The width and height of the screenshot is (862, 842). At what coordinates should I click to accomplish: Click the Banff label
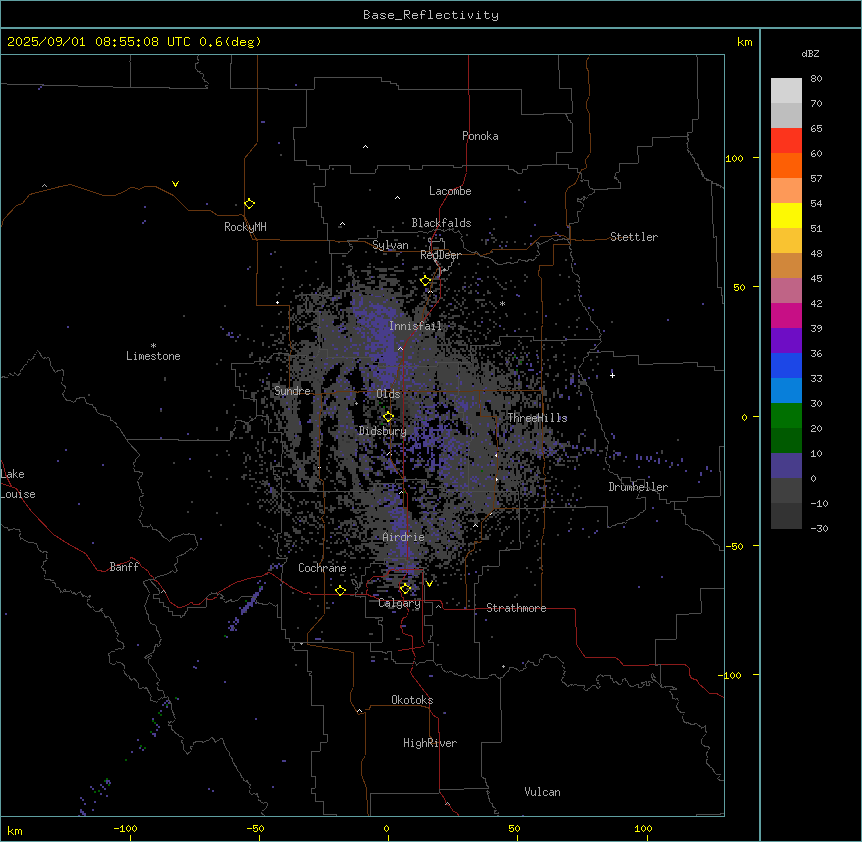tap(124, 567)
